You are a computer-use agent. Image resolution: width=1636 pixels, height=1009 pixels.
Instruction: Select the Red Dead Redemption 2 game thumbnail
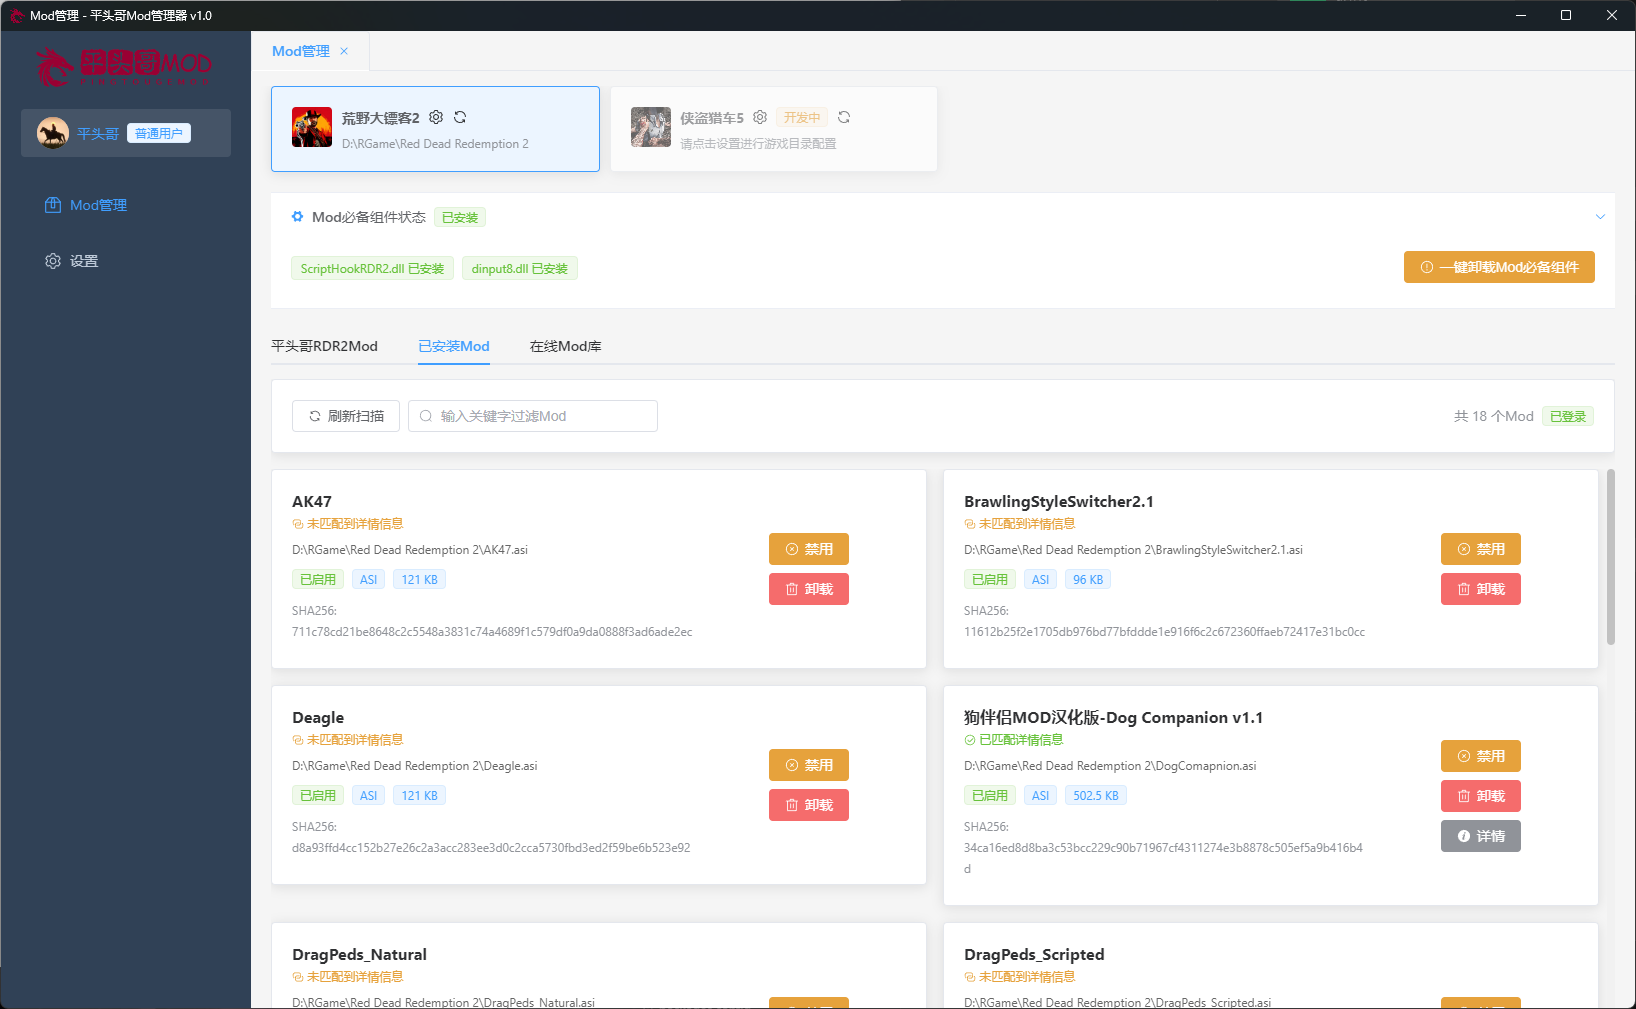pyautogui.click(x=312, y=128)
